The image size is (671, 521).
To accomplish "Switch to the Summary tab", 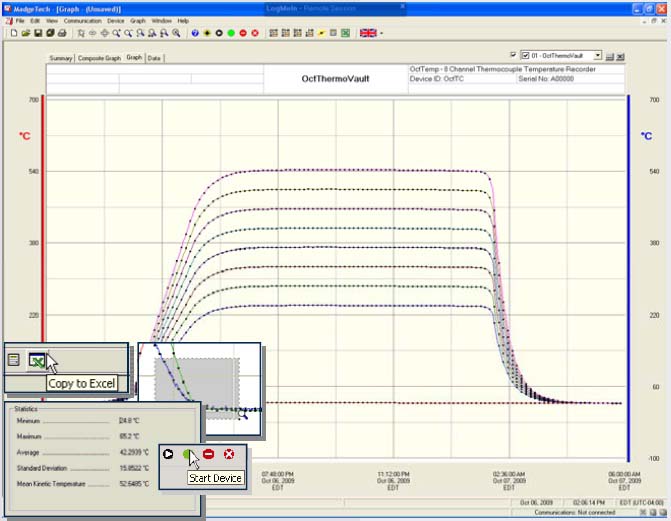I will click(x=60, y=58).
